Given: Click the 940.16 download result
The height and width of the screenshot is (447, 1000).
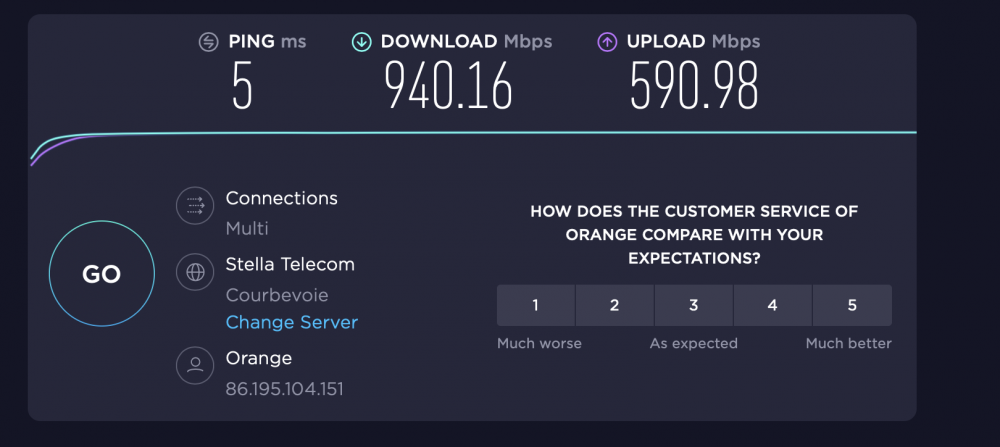Looking at the screenshot, I should pos(449,85).
